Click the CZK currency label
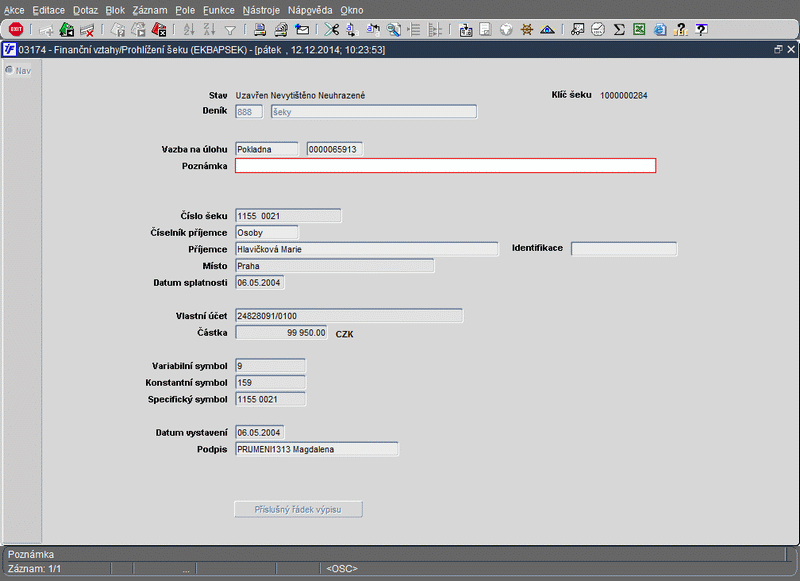 click(344, 334)
